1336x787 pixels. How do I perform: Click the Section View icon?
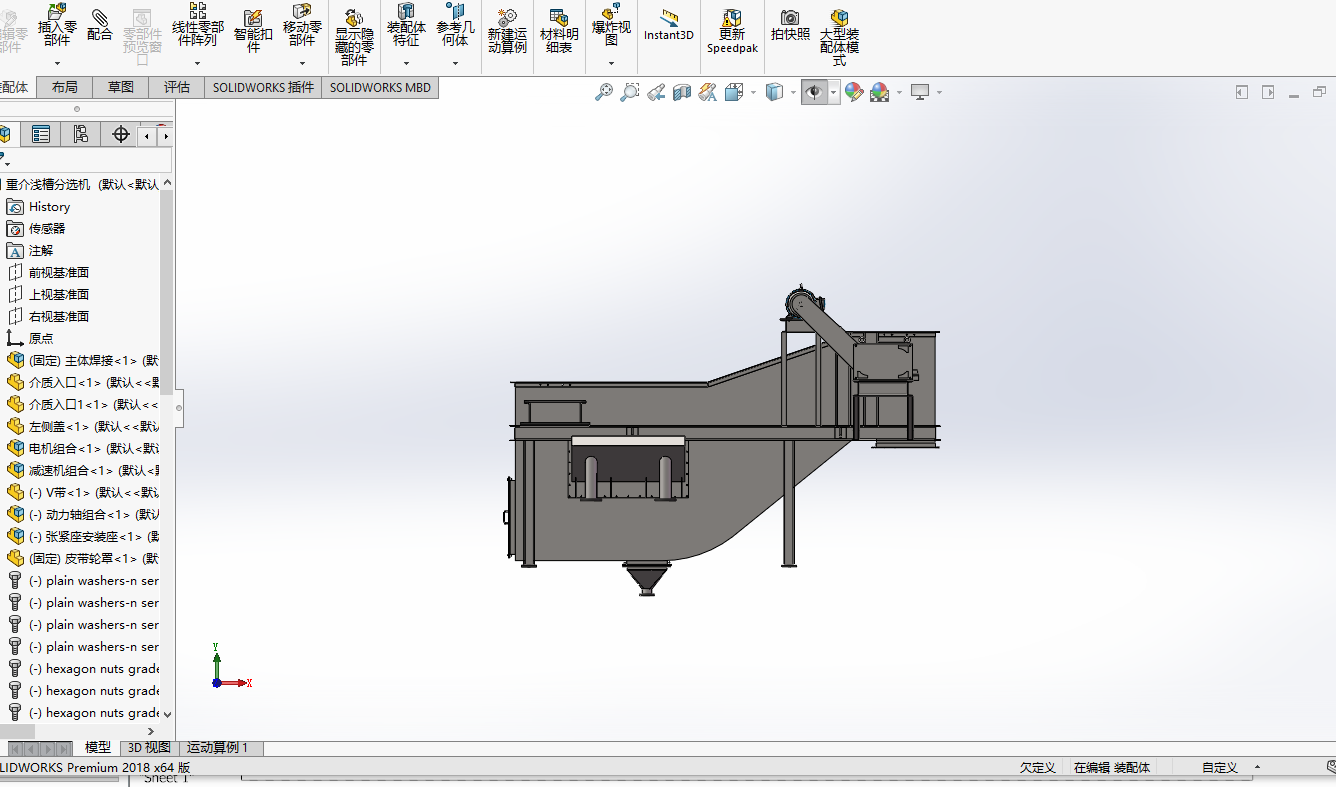pyautogui.click(x=682, y=92)
